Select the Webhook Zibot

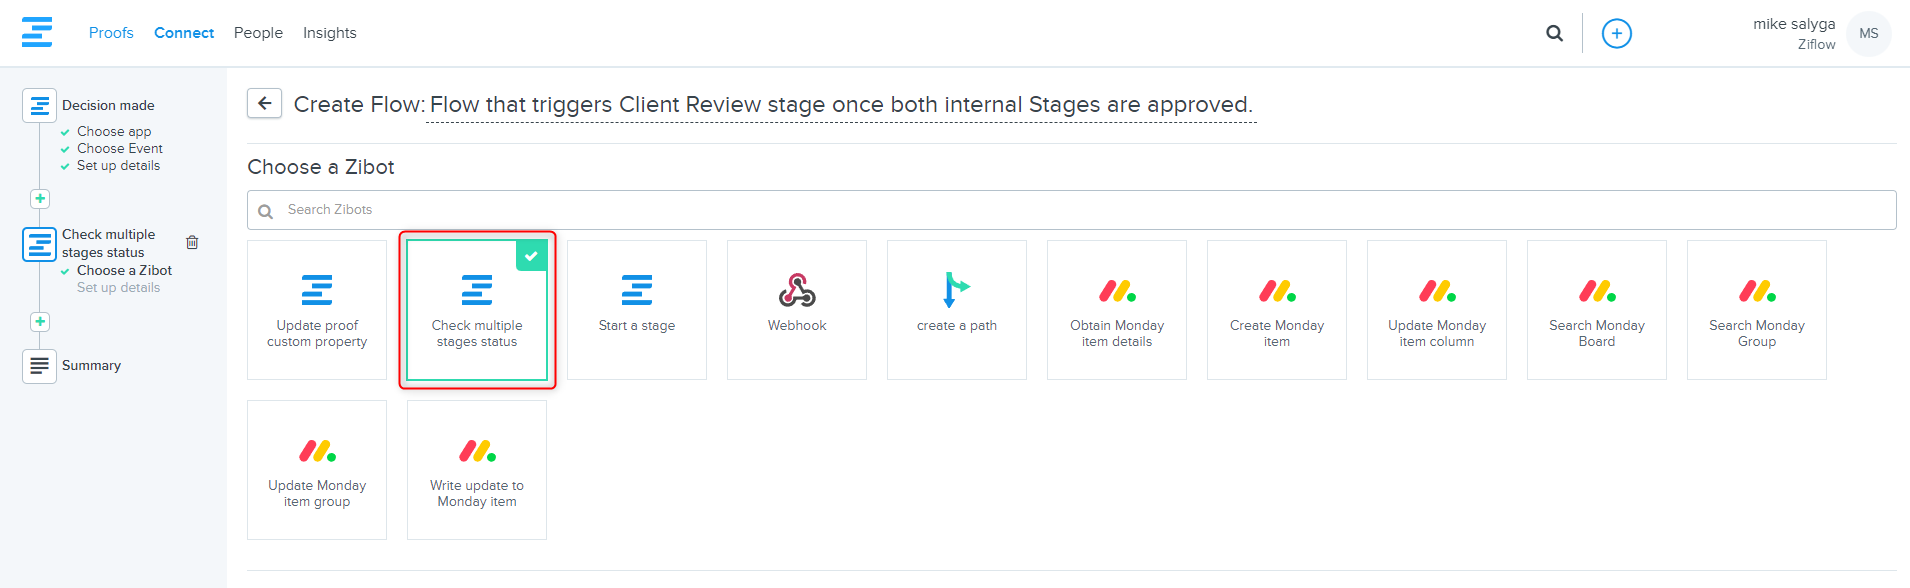(x=797, y=310)
